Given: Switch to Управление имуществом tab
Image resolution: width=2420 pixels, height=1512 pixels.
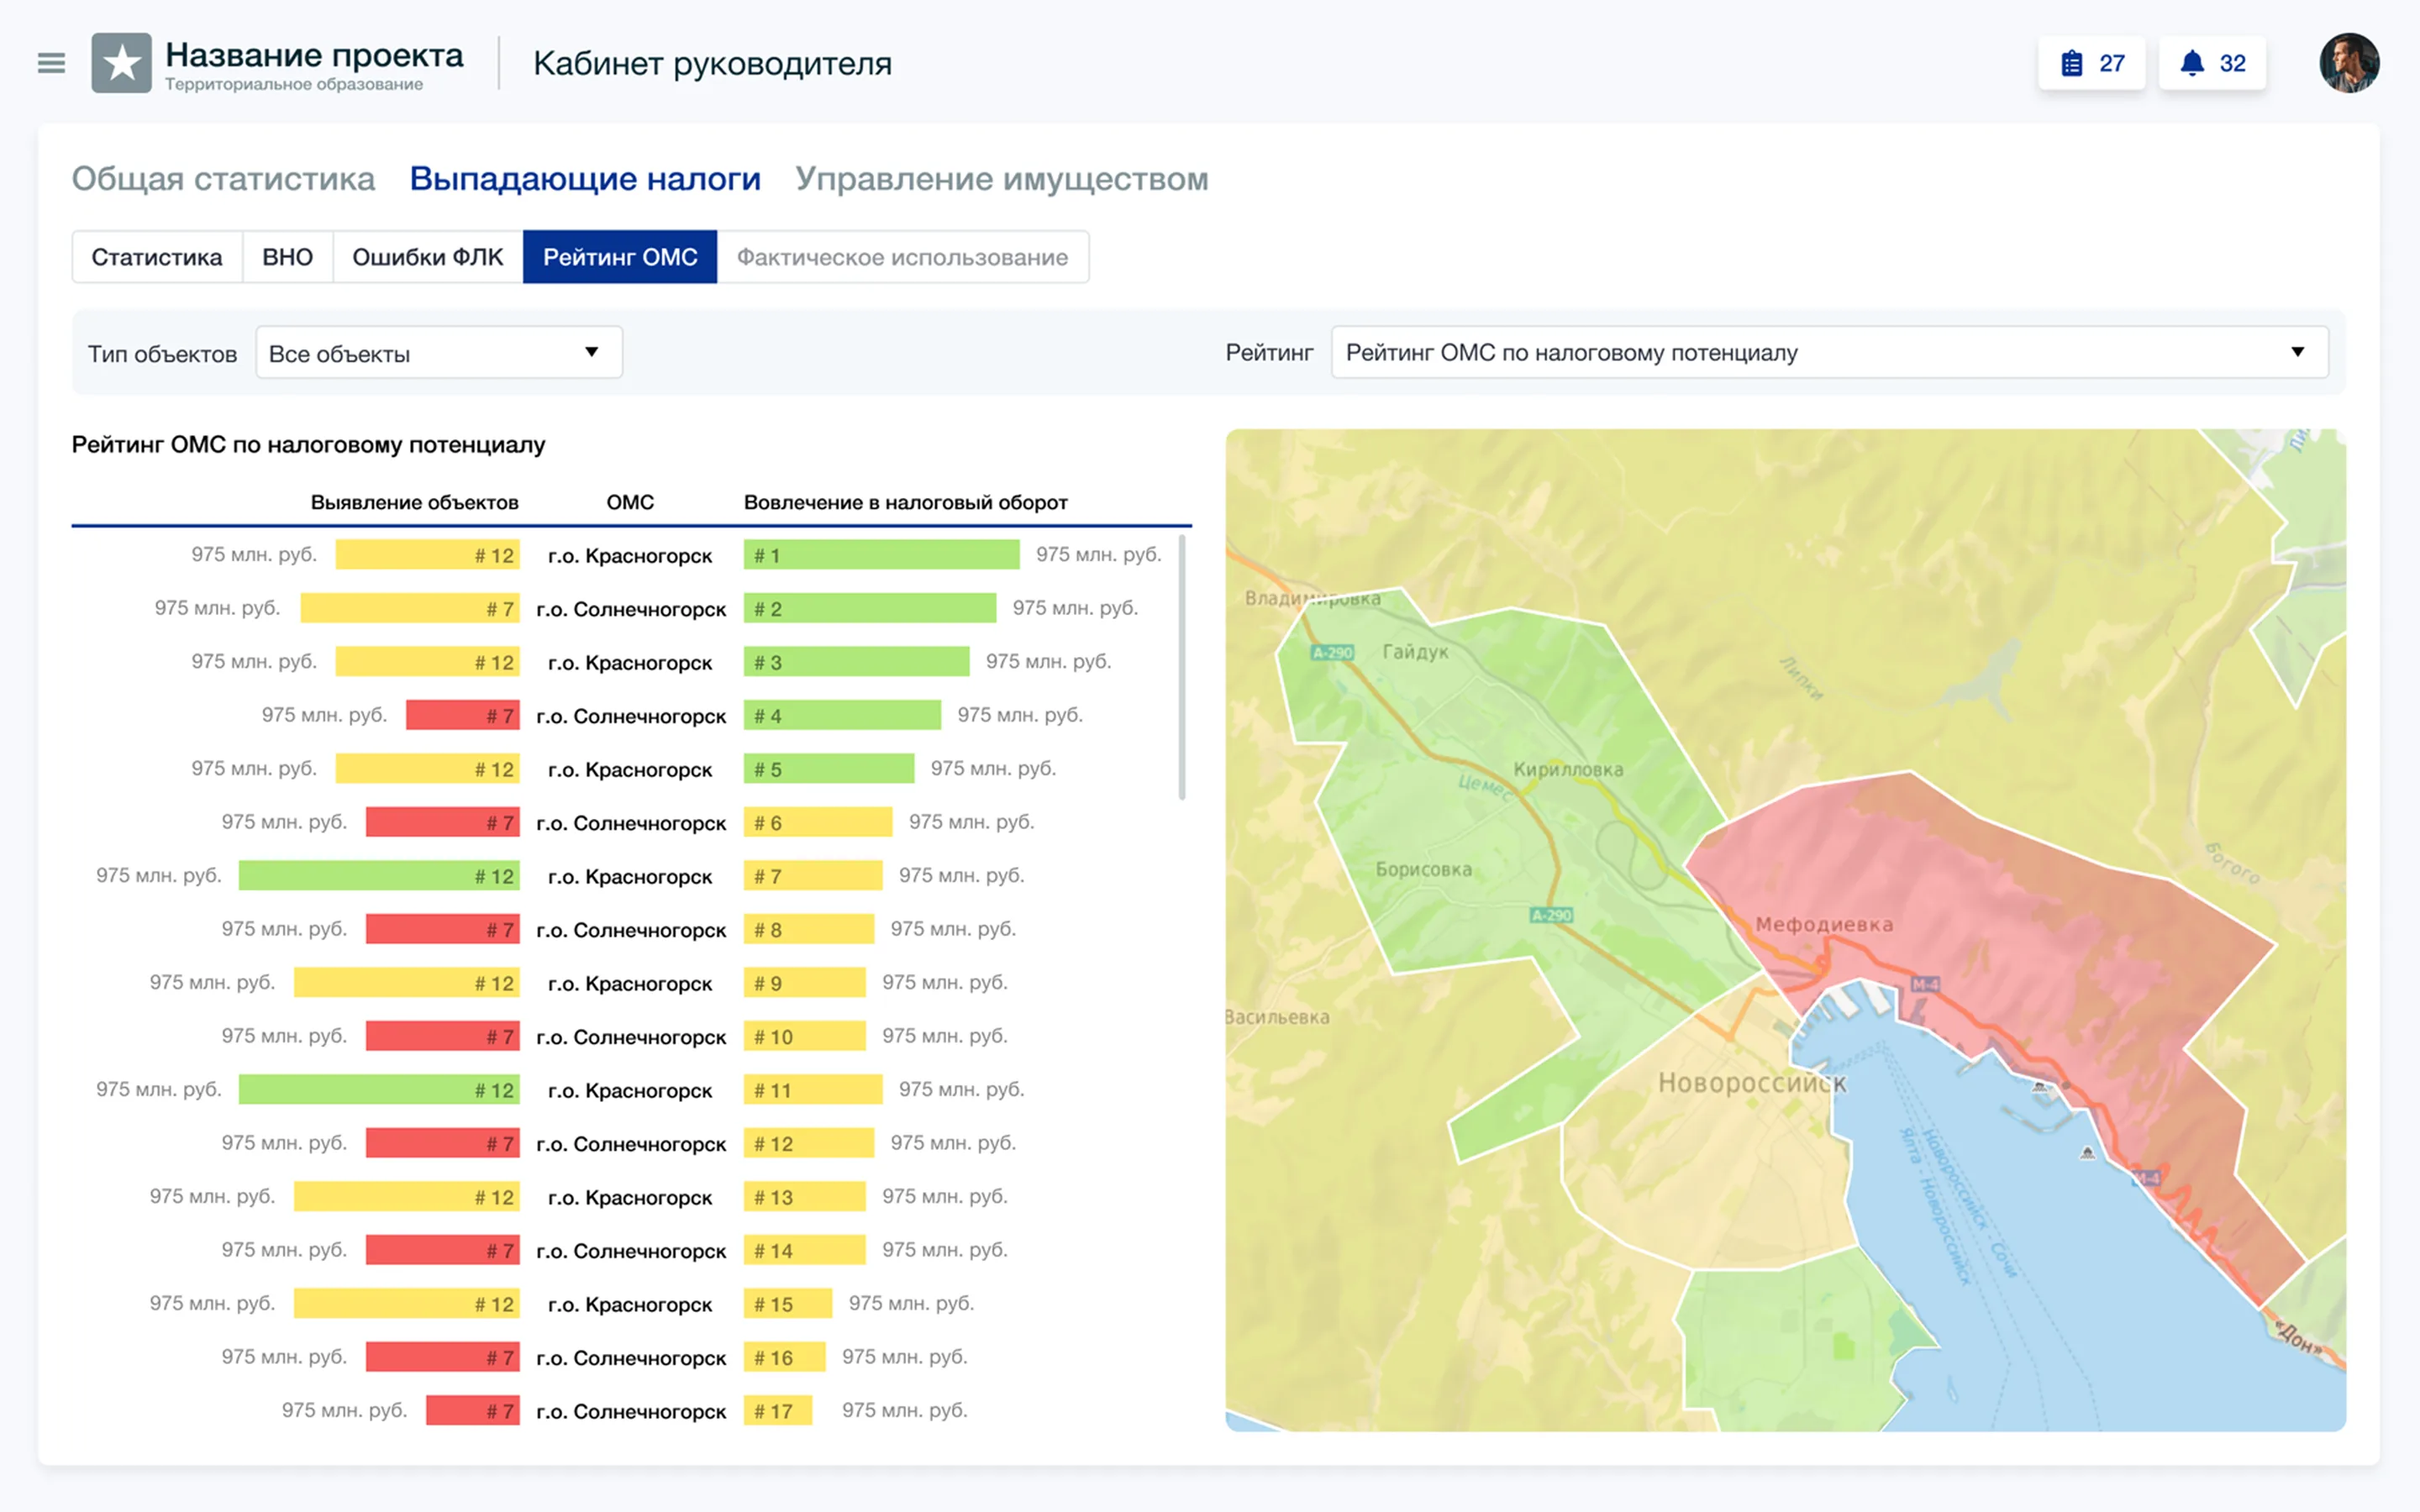Looking at the screenshot, I should pos(1002,178).
